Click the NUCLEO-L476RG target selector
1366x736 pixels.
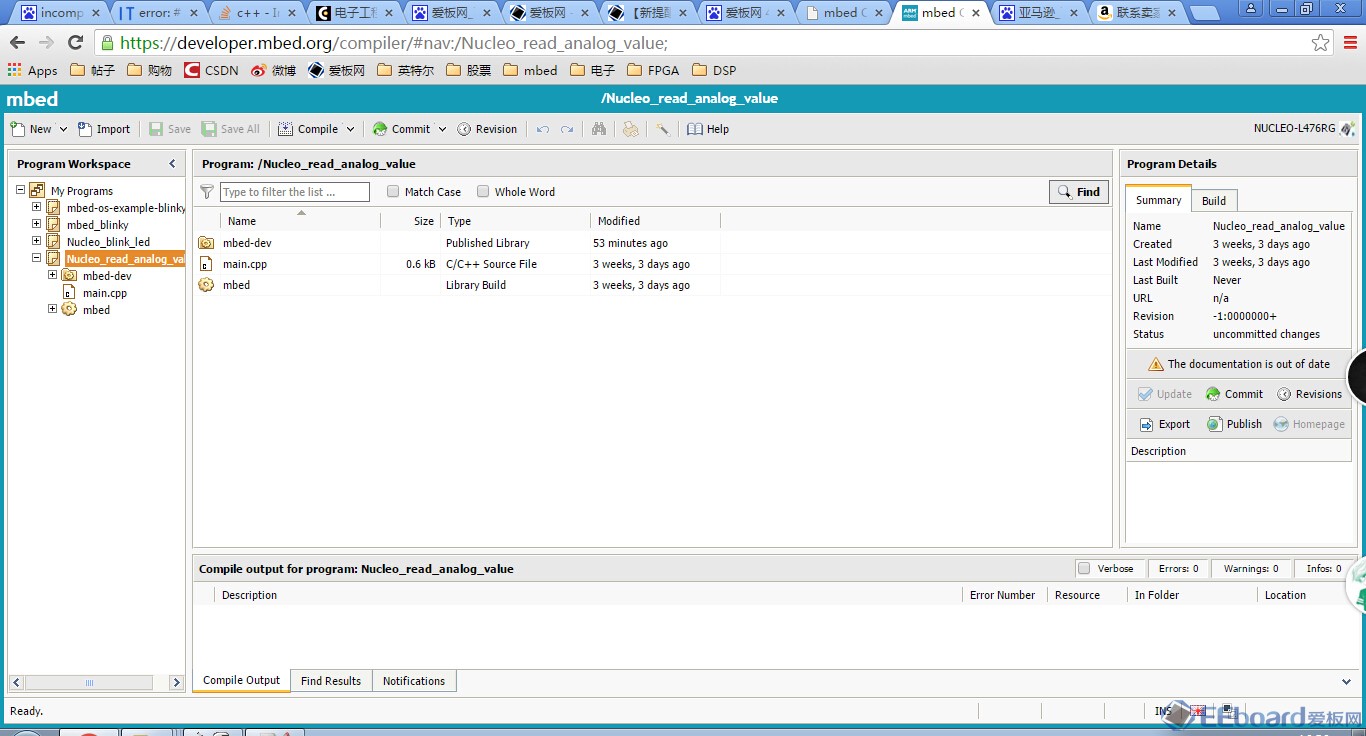(1304, 128)
